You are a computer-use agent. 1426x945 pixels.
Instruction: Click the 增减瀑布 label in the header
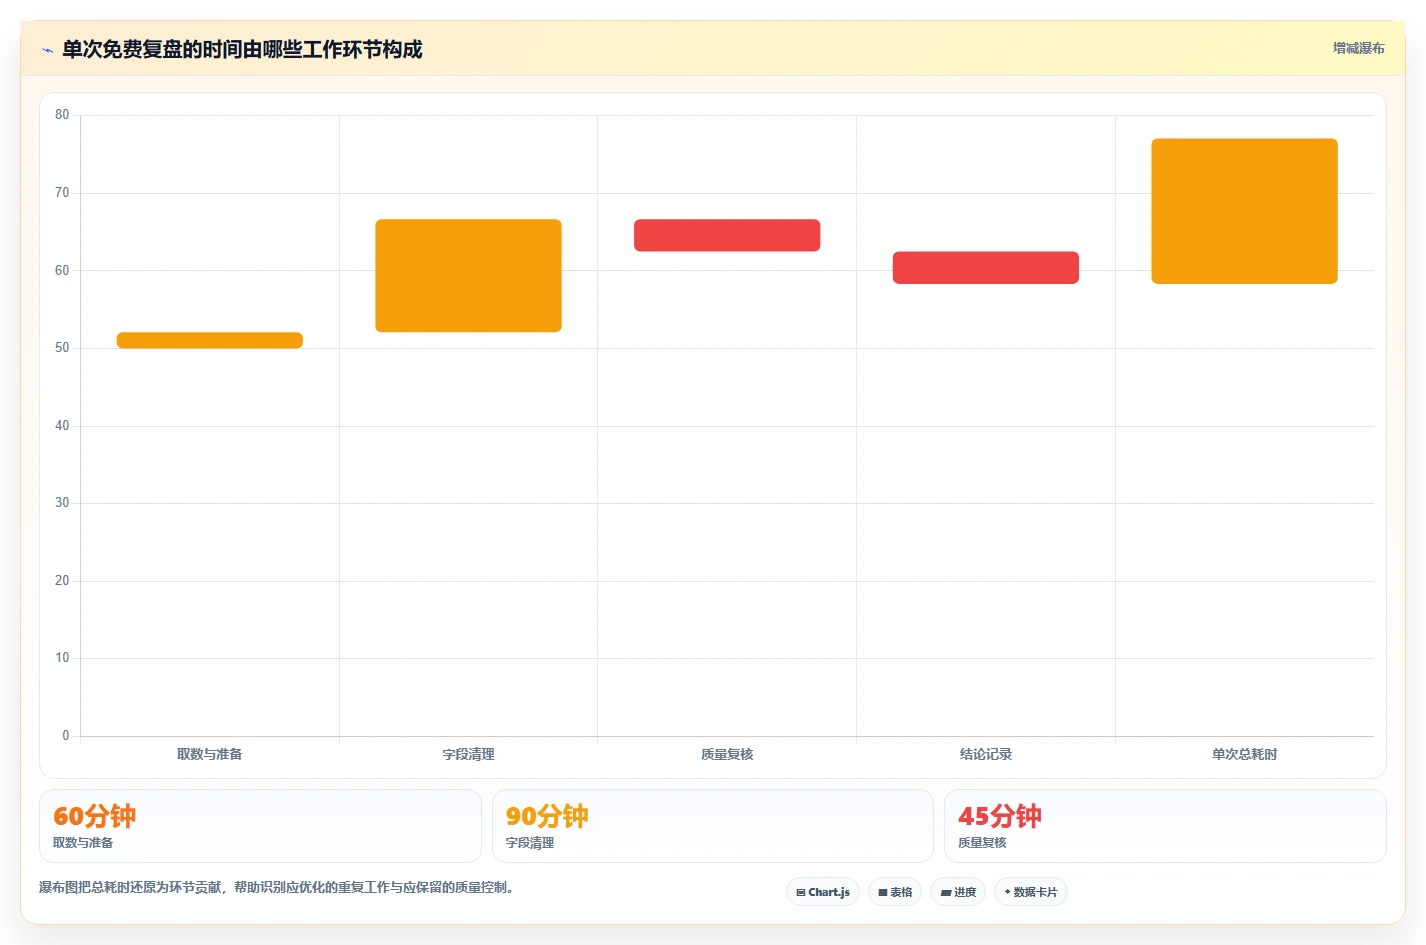pyautogui.click(x=1358, y=48)
